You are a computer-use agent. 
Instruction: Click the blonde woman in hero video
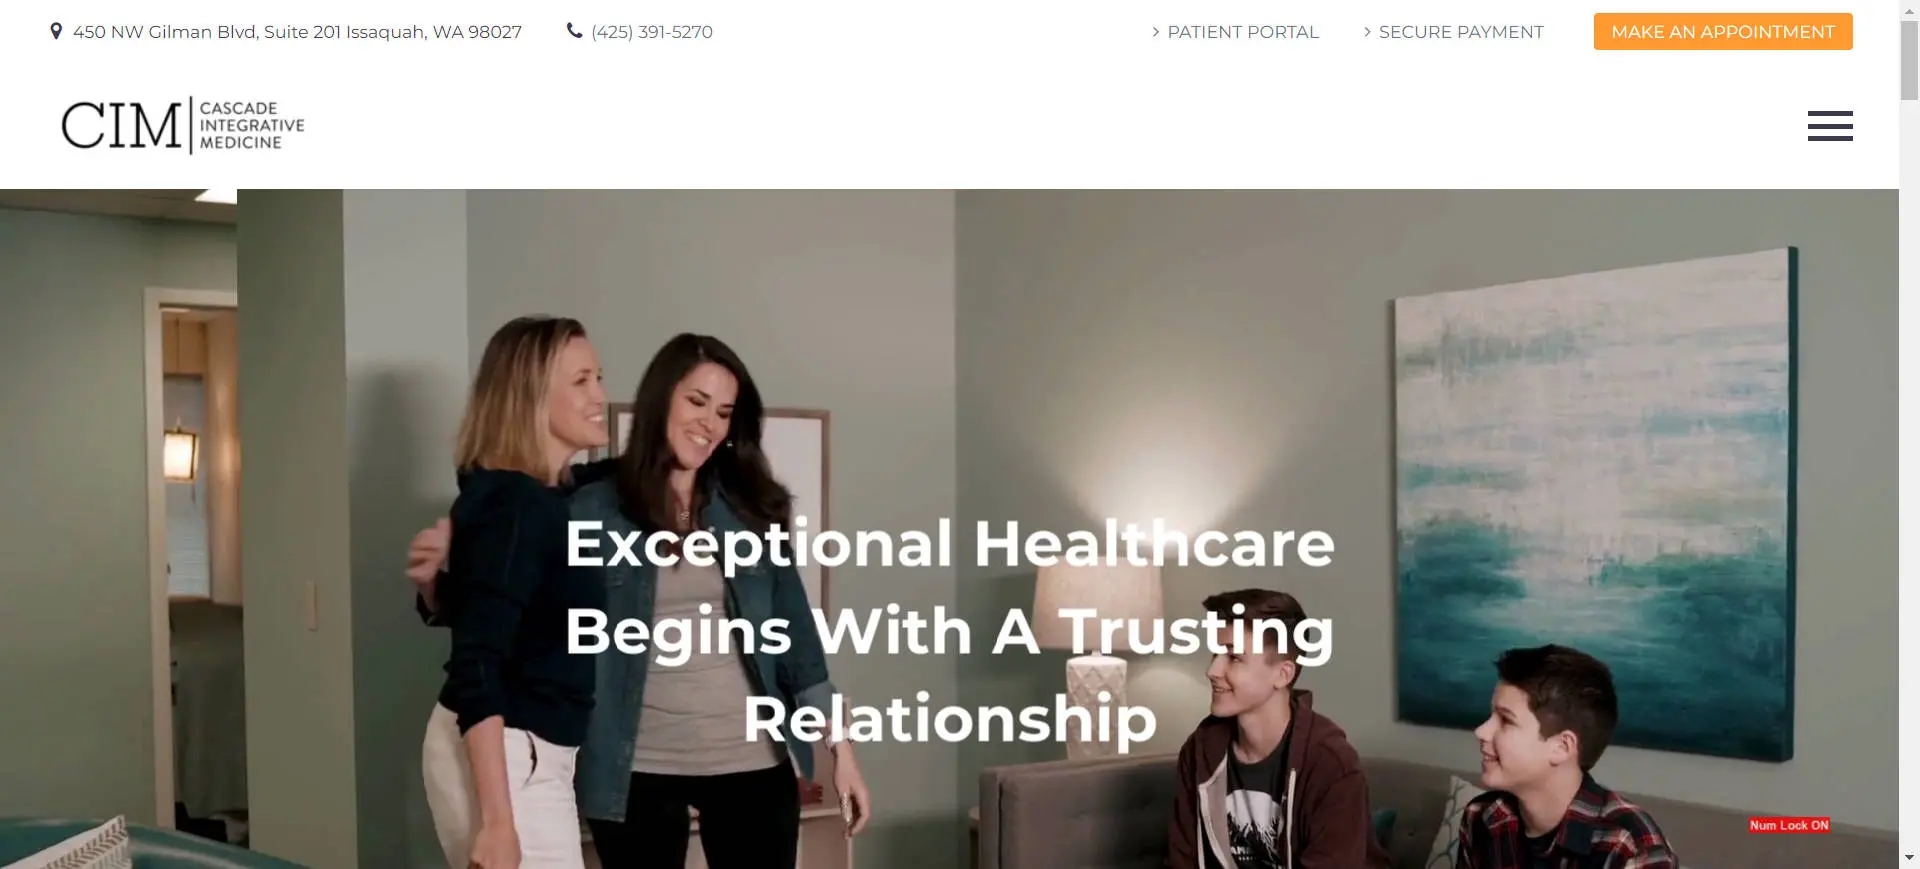[510, 580]
